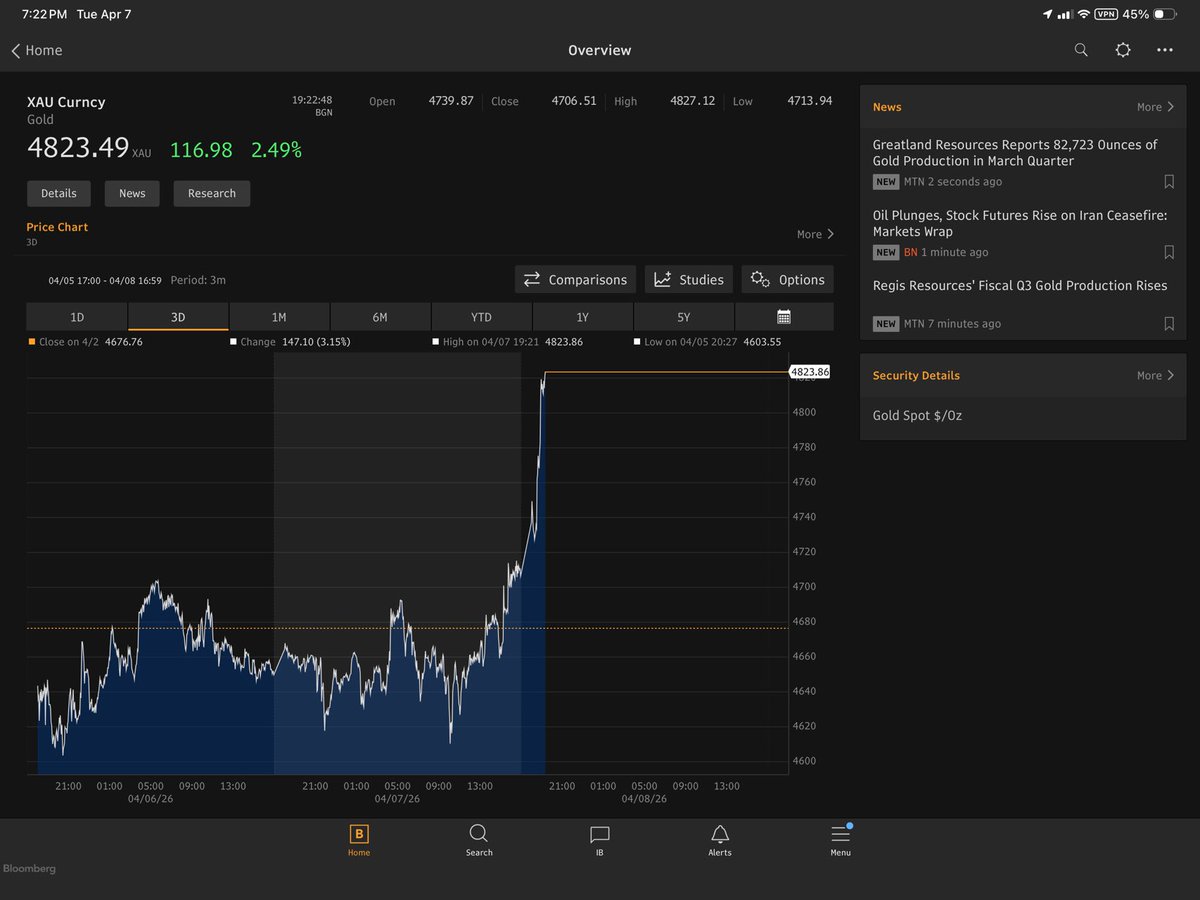Click the 4823.86 price label on chart

(x=809, y=372)
